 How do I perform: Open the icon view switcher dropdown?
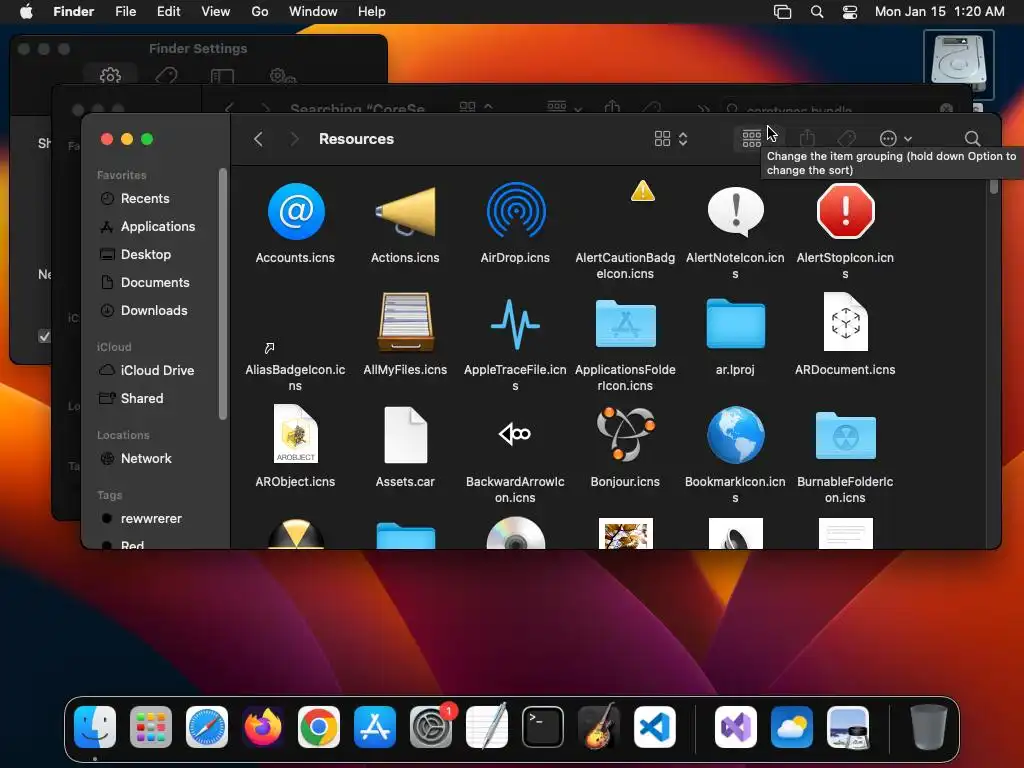tap(671, 138)
